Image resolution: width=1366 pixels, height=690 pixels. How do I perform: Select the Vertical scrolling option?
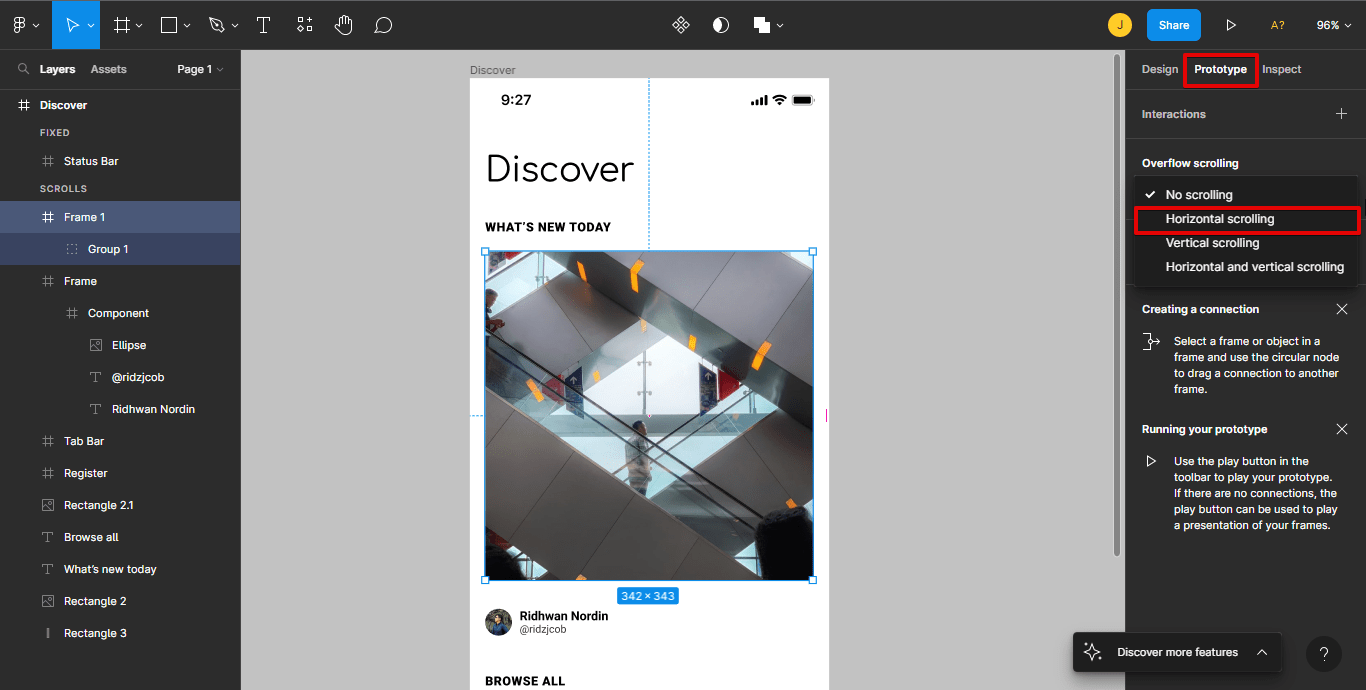(1212, 242)
